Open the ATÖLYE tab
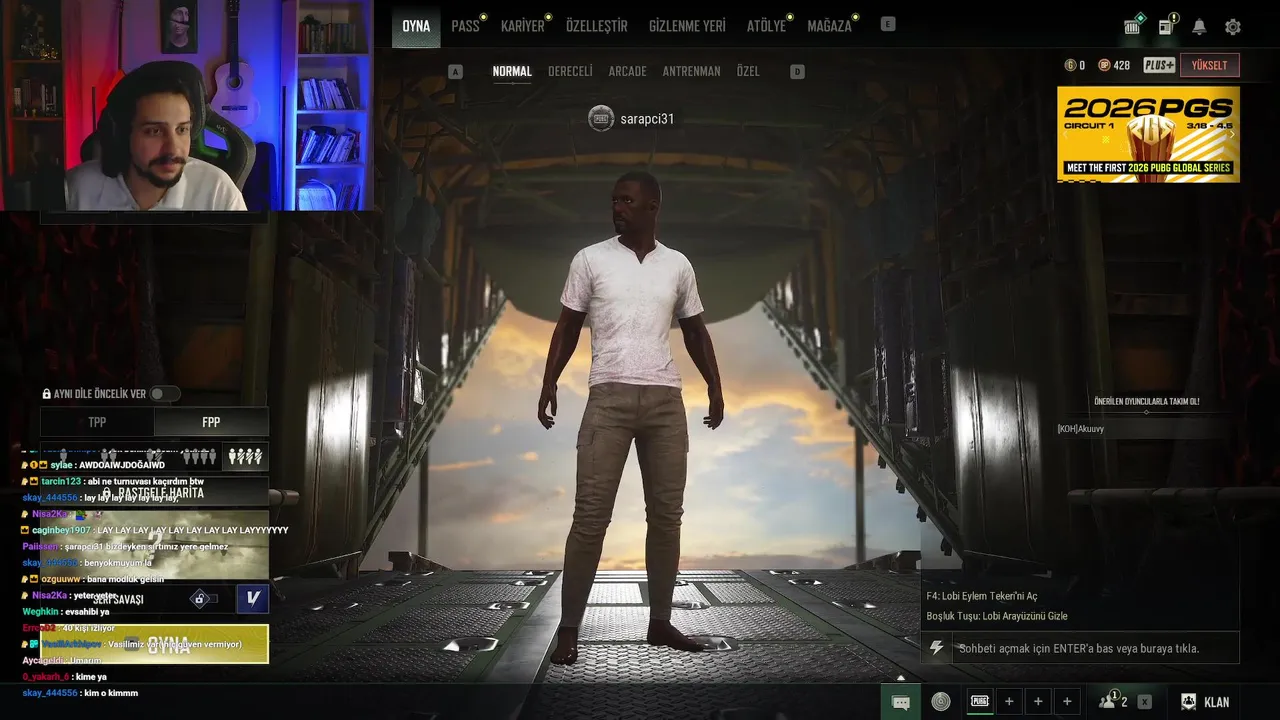 766,26
